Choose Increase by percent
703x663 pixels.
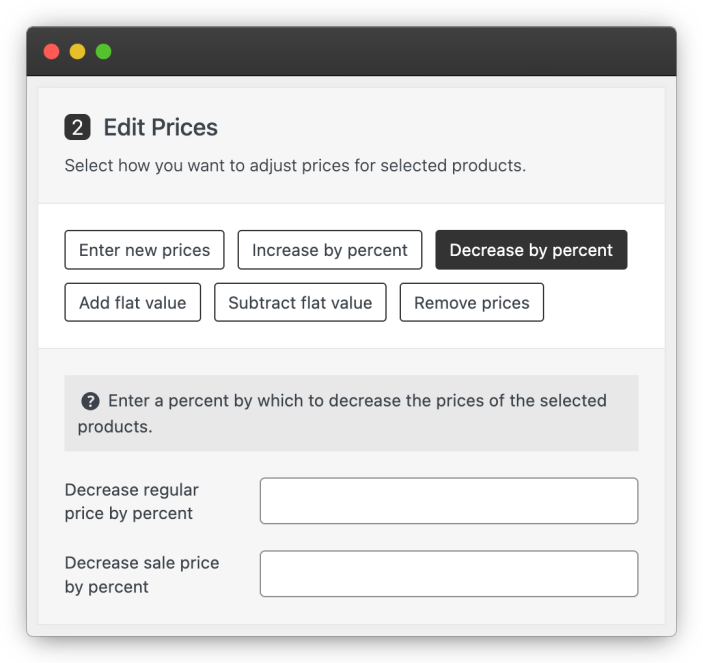point(329,250)
